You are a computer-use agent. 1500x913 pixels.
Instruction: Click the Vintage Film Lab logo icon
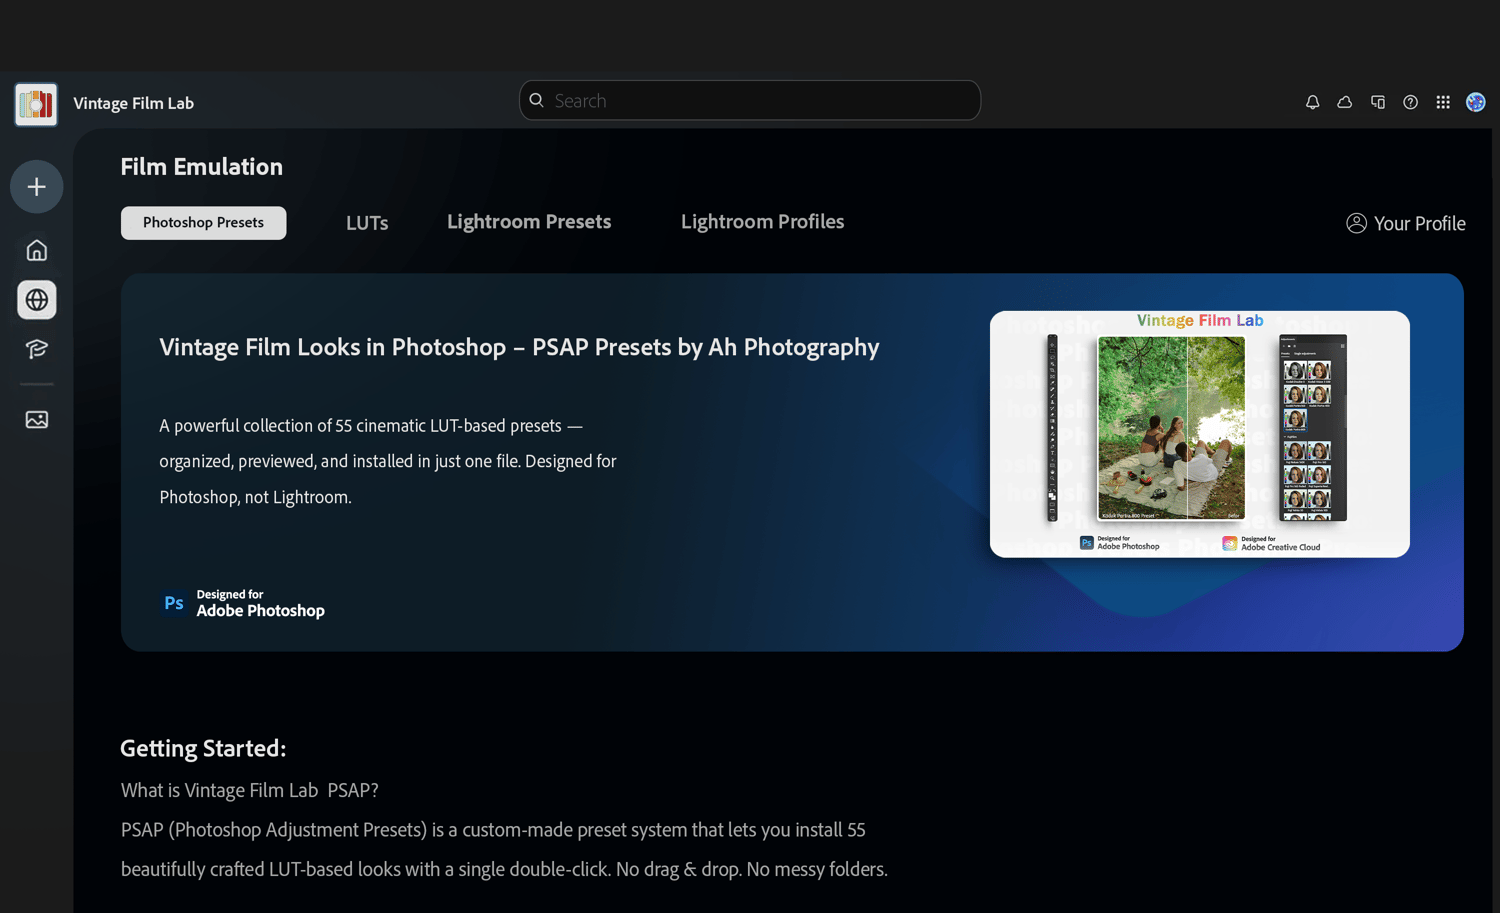(36, 104)
